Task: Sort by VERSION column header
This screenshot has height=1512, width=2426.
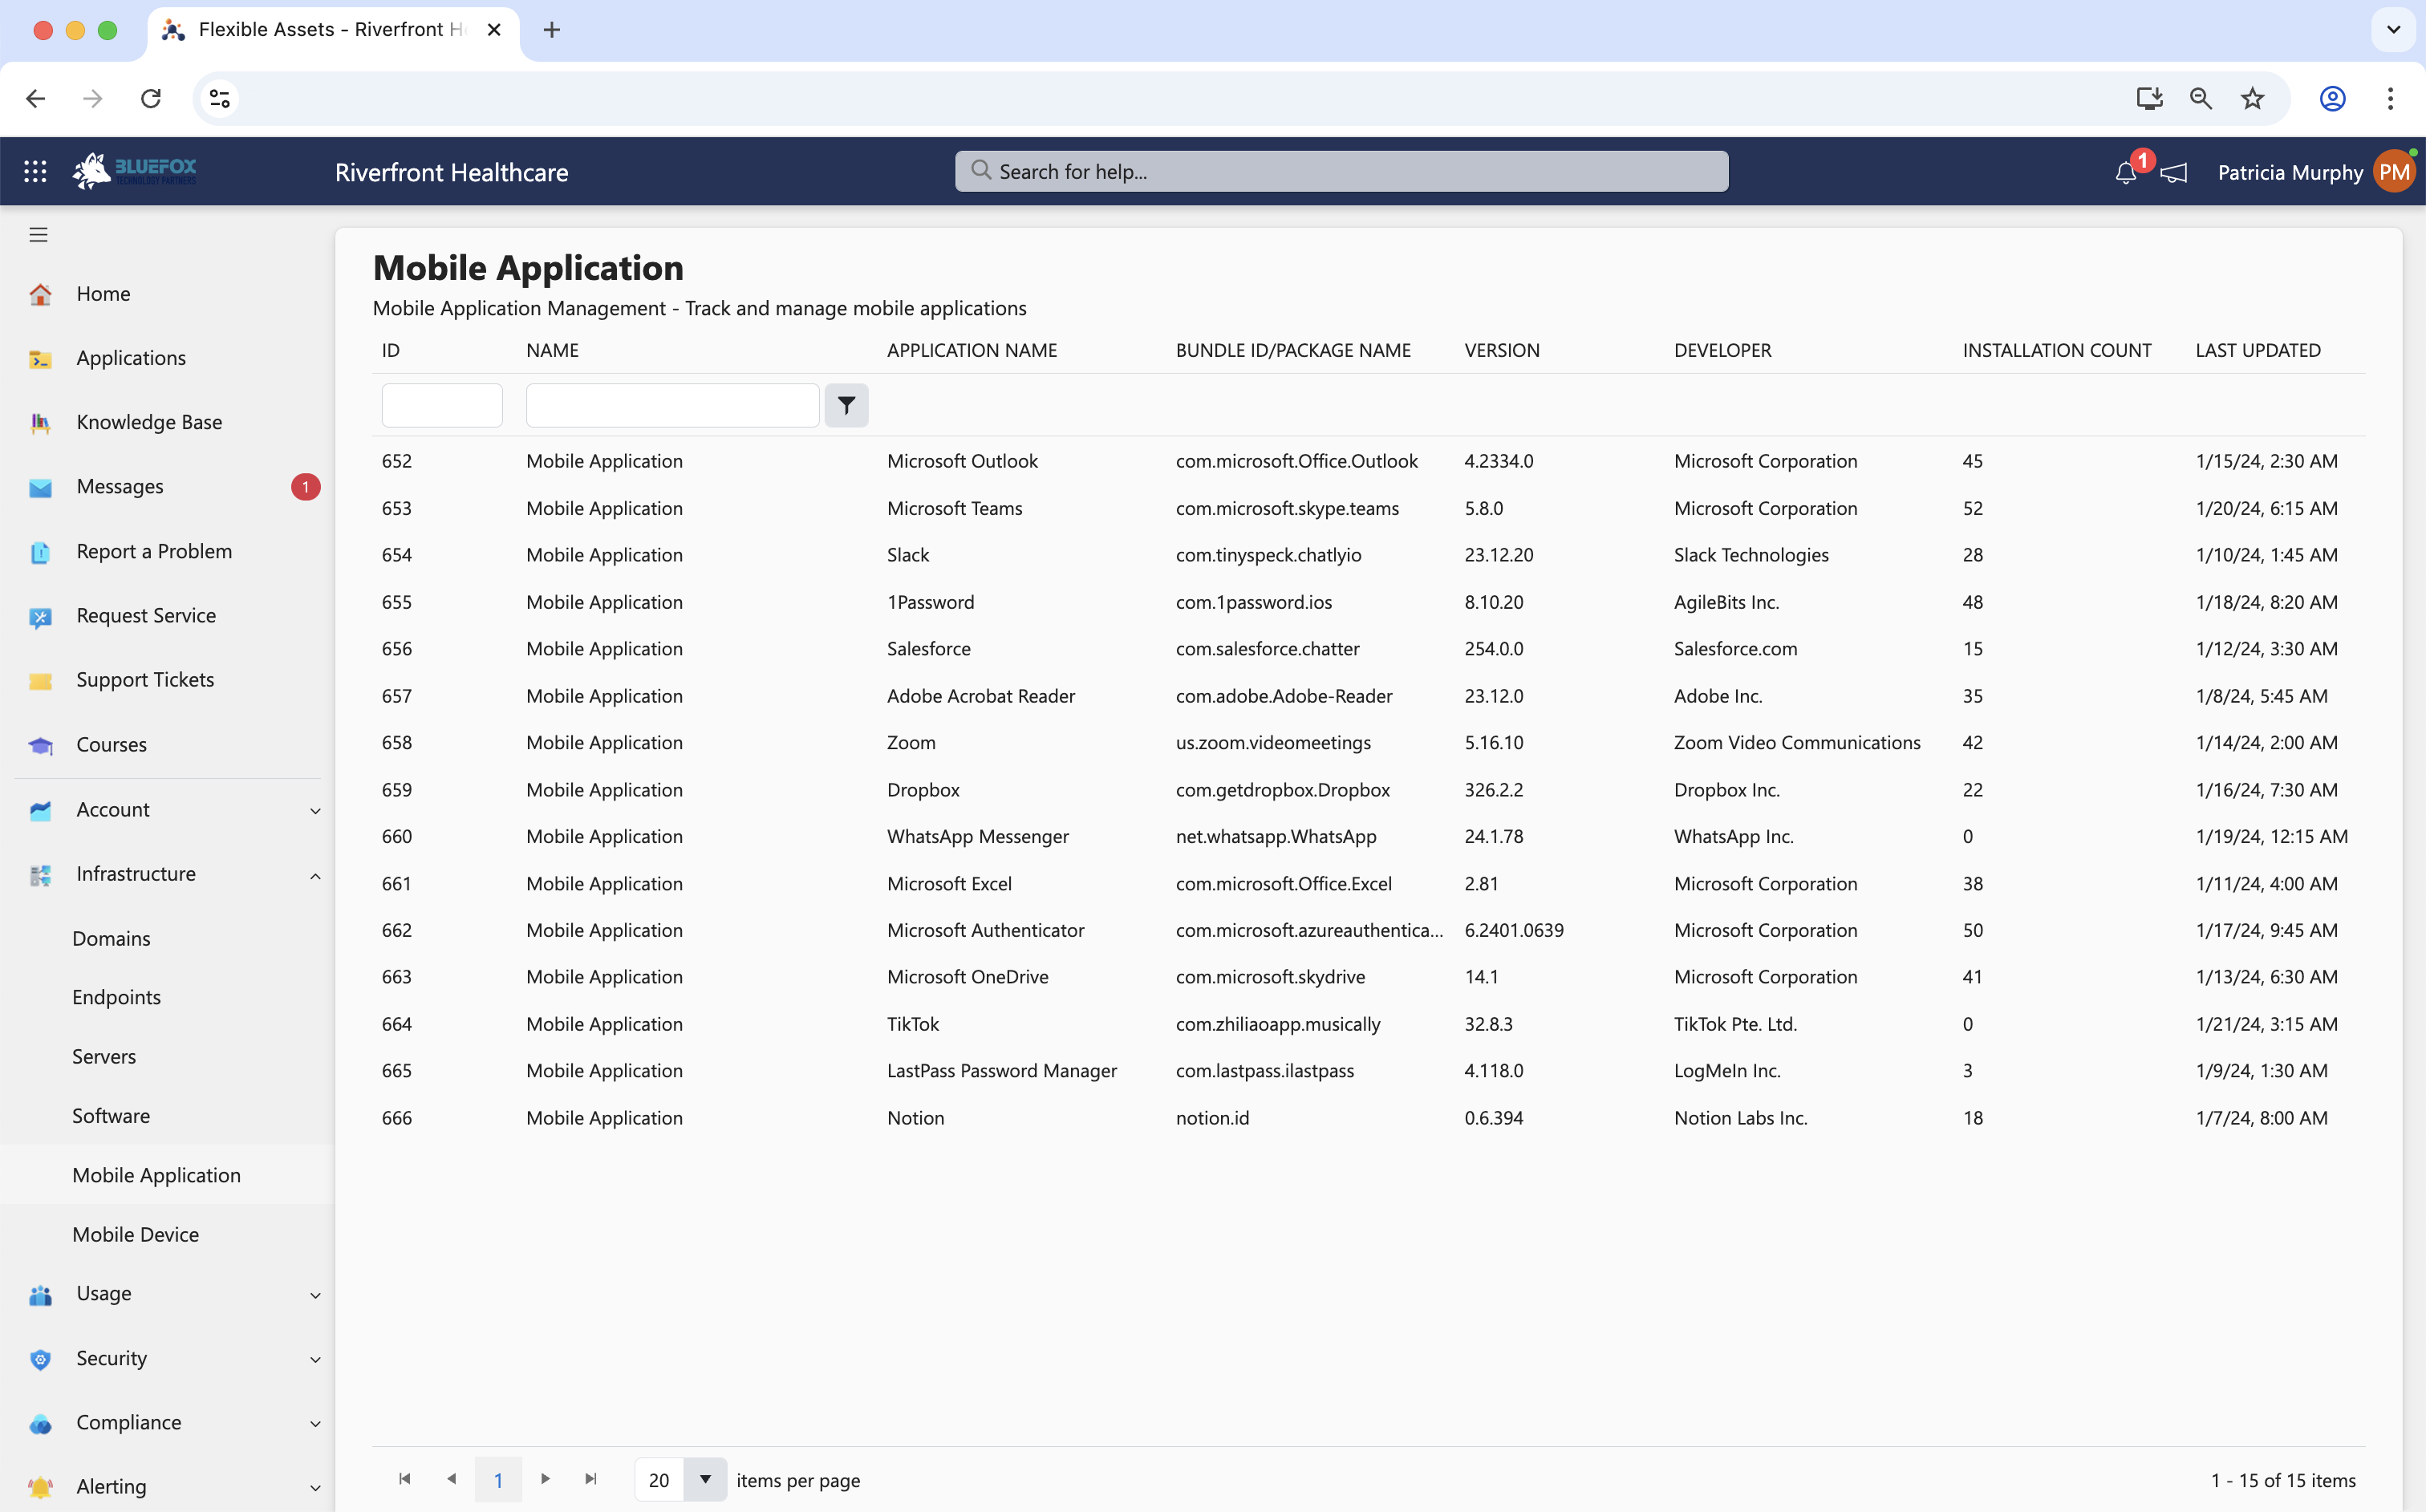Action: click(x=1502, y=351)
